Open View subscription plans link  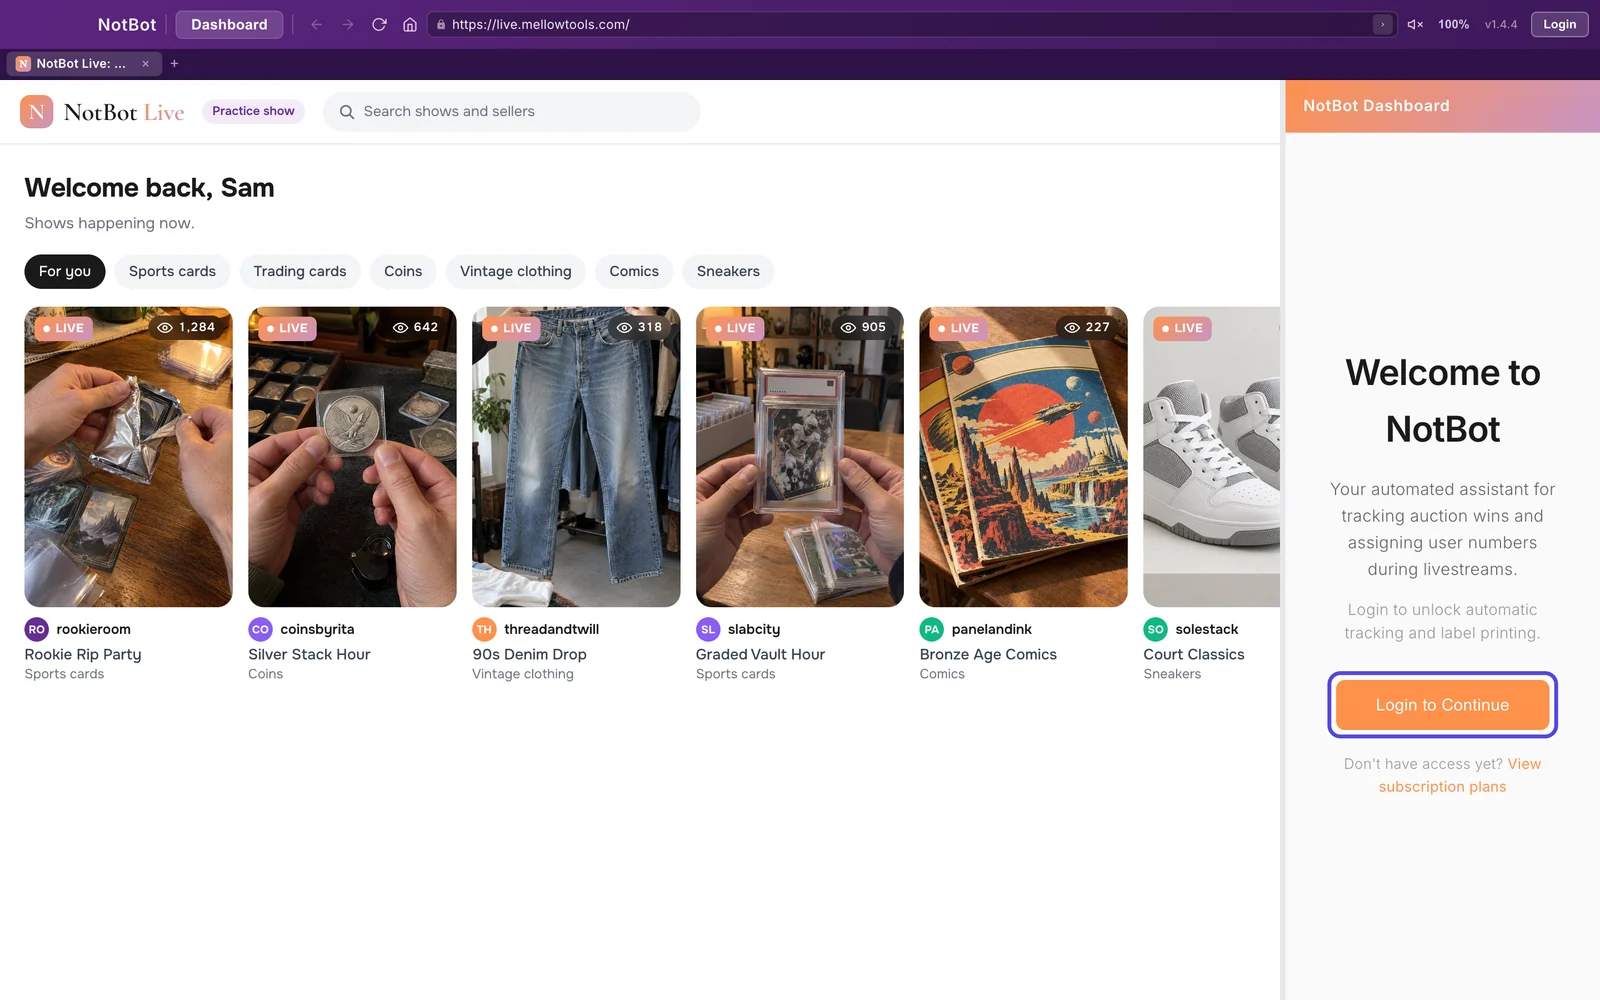[x=1460, y=775]
